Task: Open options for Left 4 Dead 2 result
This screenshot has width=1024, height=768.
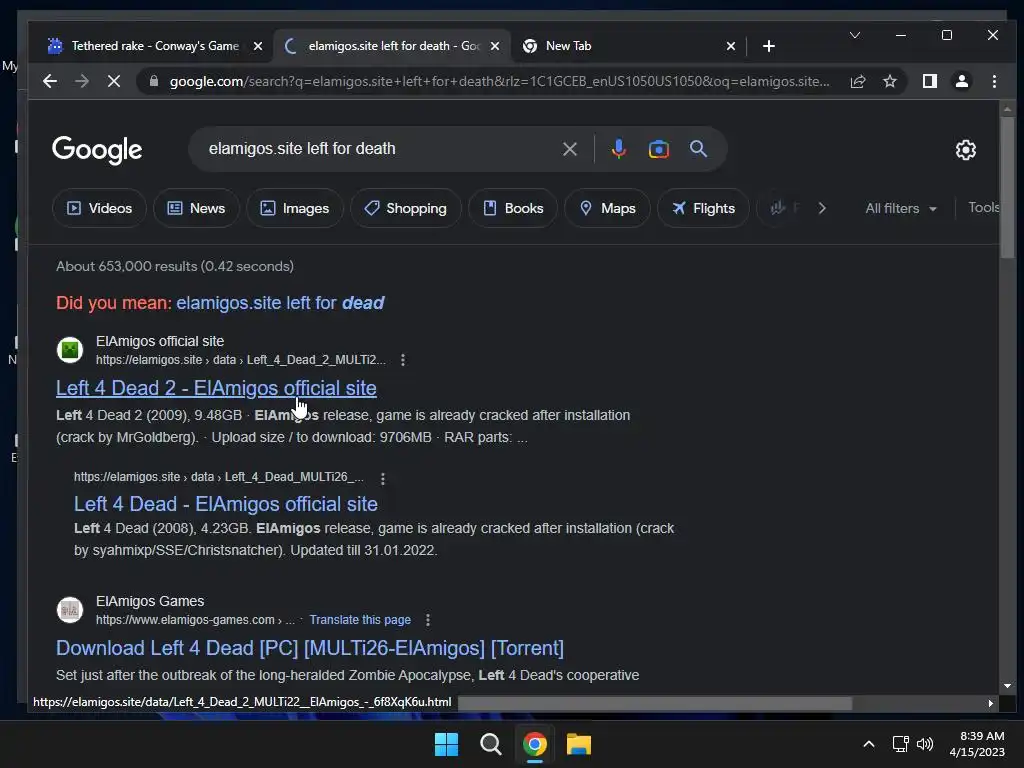Action: coord(403,360)
